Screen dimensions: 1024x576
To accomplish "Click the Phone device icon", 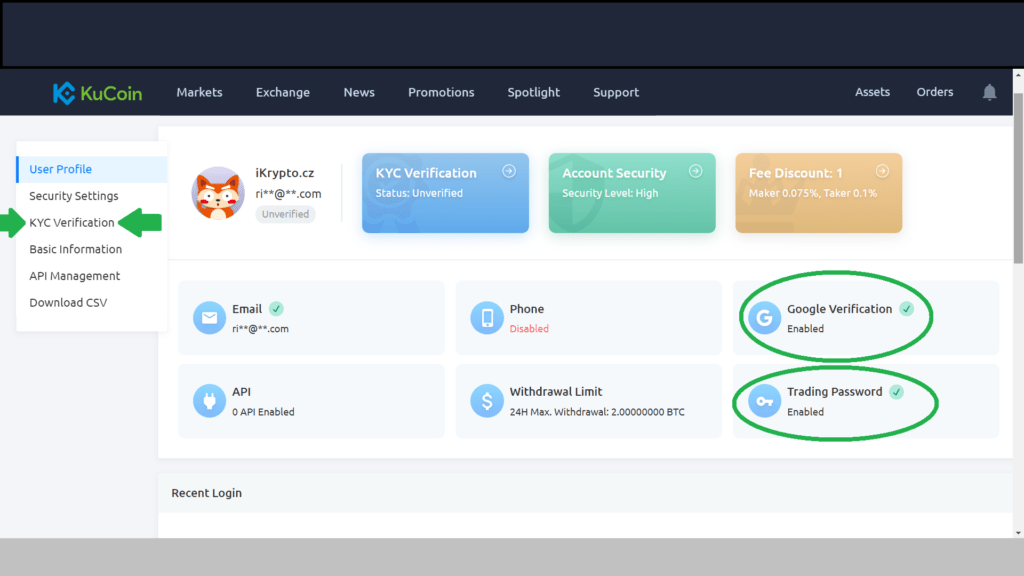I will [487, 317].
